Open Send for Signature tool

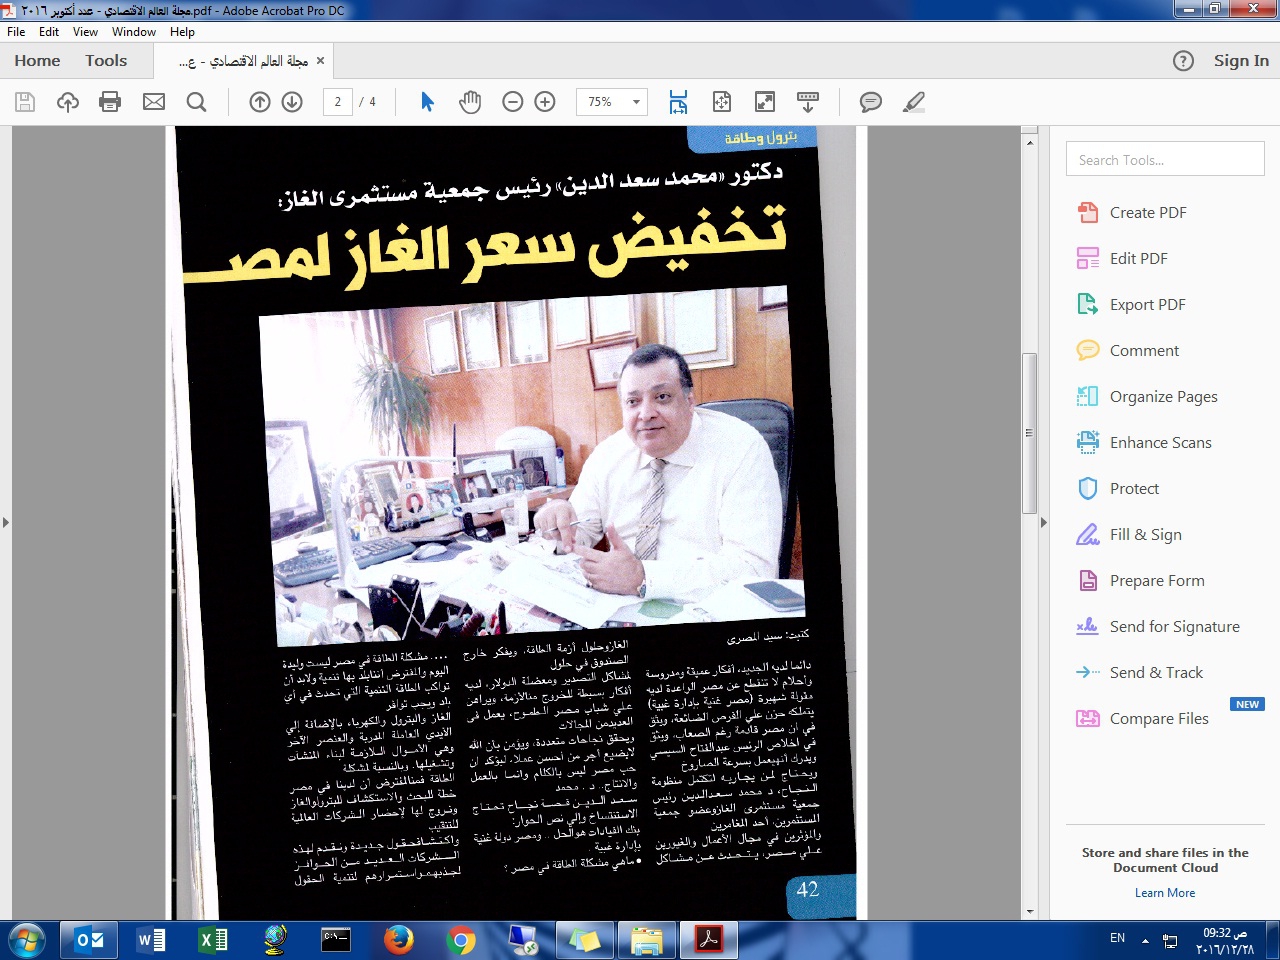coord(1174,626)
